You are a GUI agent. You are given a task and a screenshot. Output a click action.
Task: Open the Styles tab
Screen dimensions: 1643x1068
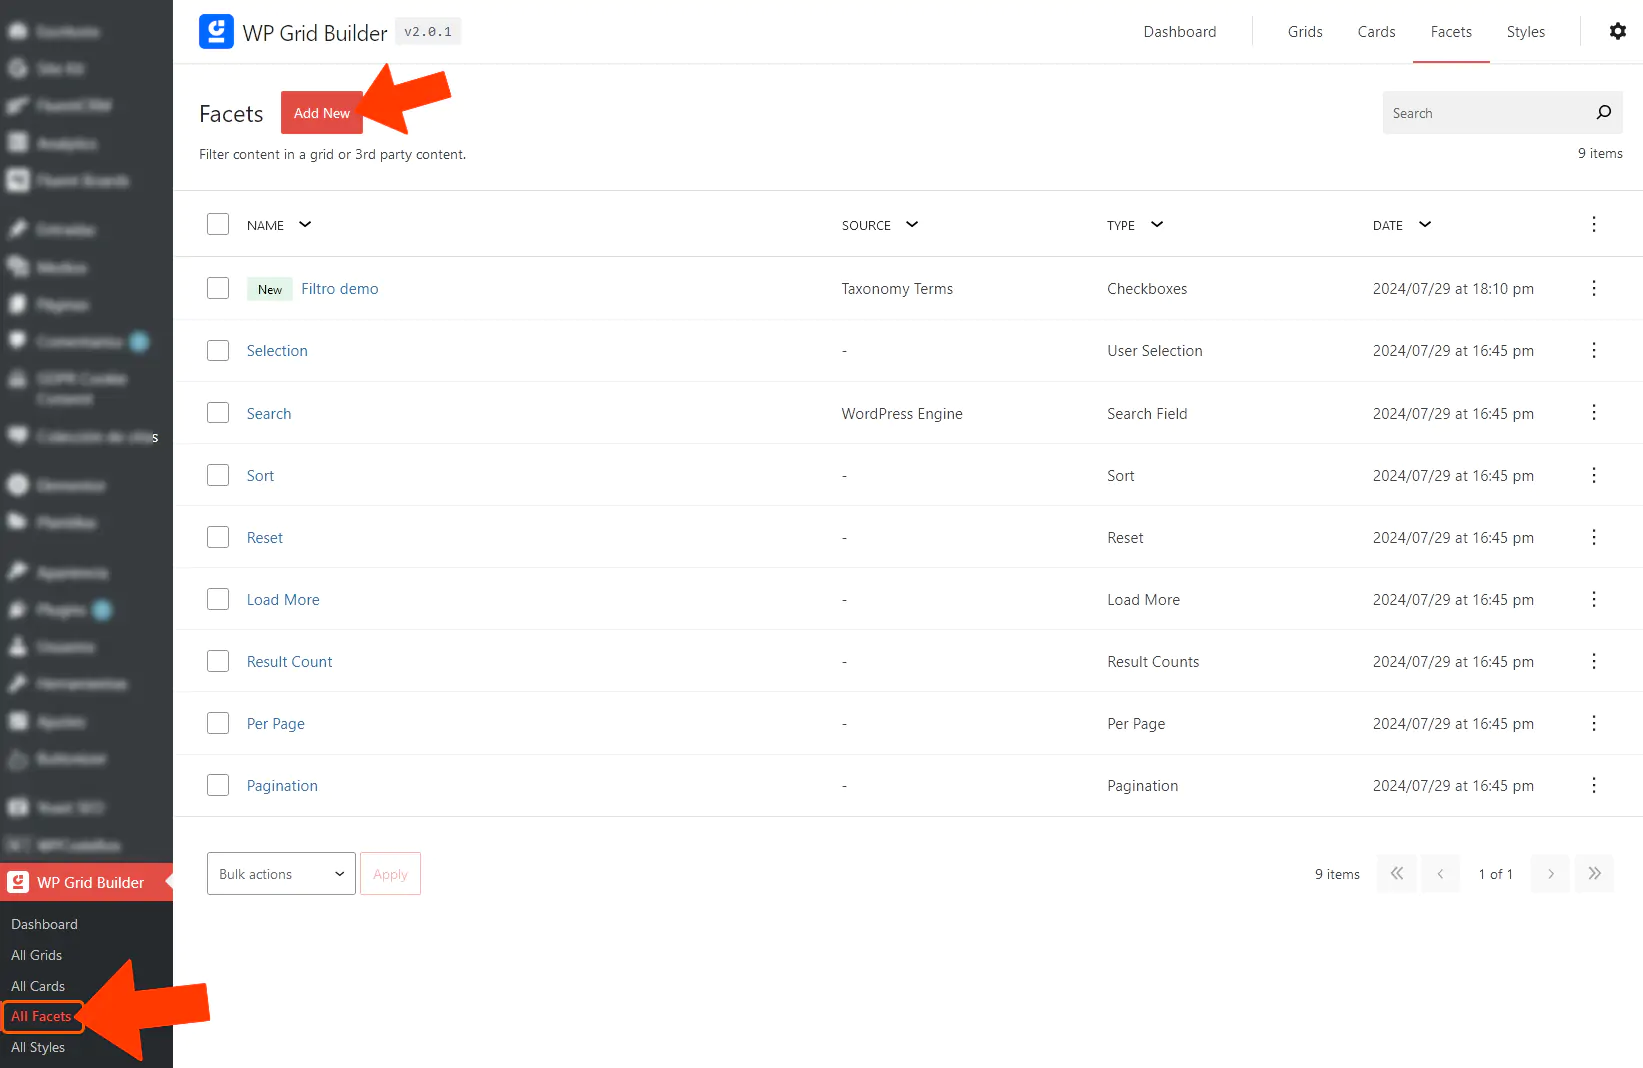[1525, 31]
